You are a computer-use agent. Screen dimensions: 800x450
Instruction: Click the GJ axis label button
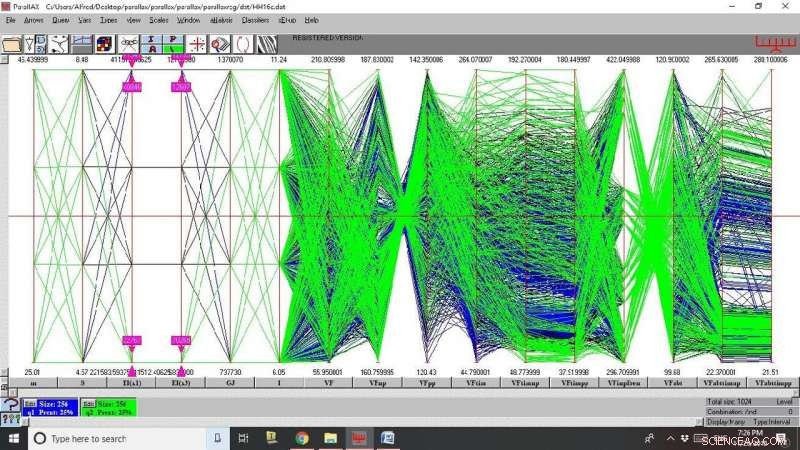(x=230, y=383)
